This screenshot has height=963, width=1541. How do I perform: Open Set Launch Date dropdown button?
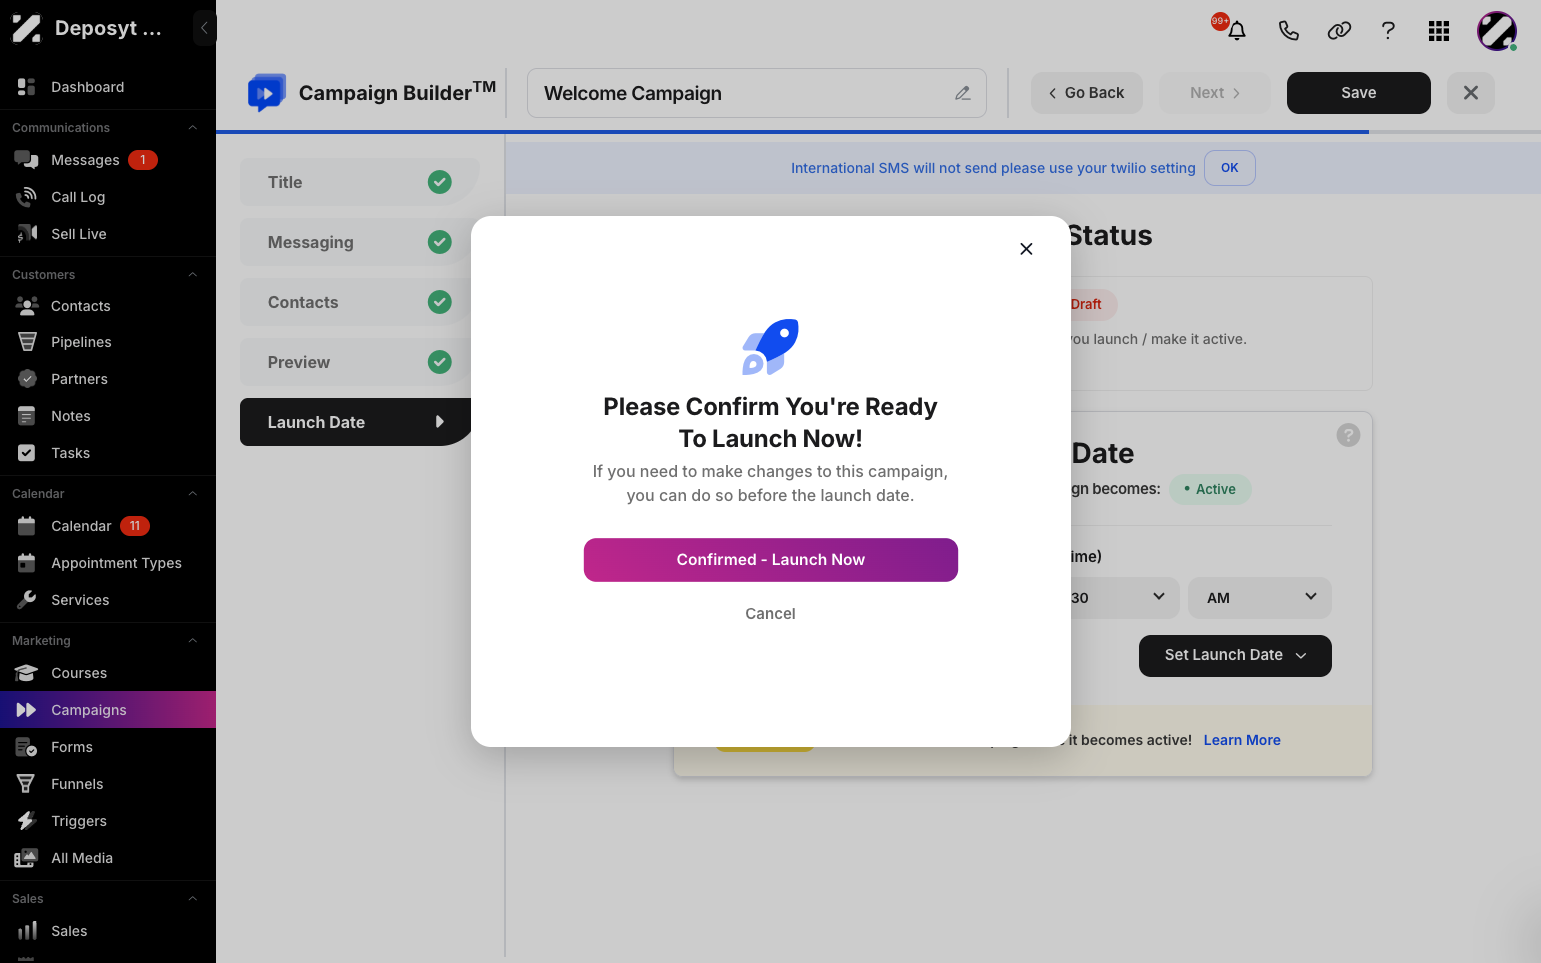[1235, 656]
